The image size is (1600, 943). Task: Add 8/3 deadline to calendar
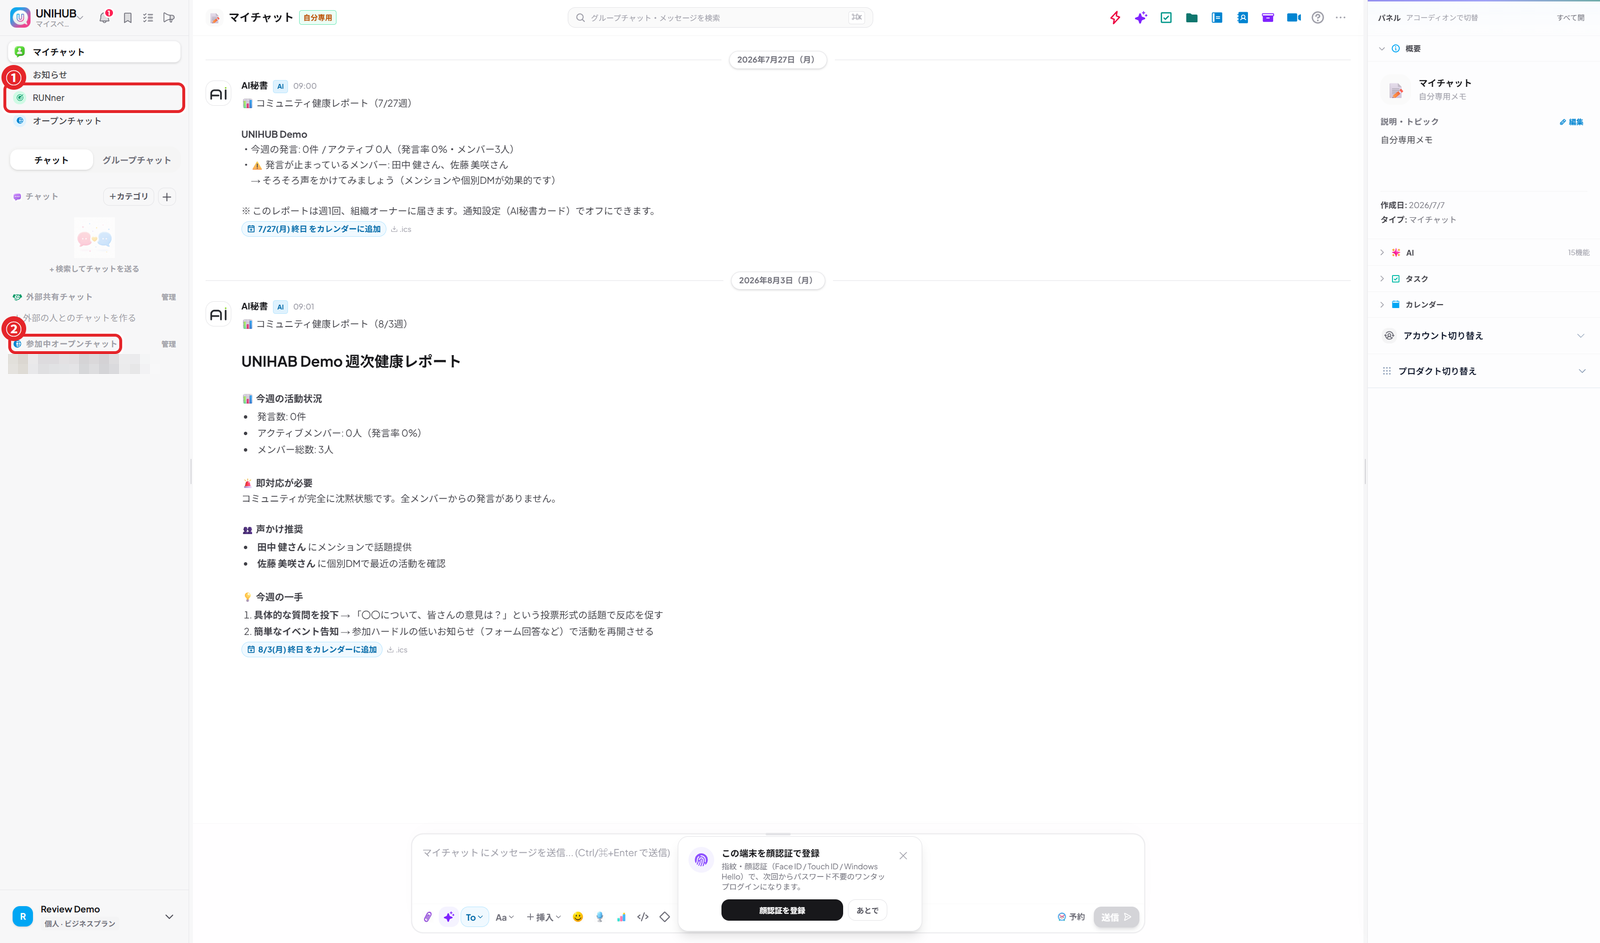(x=312, y=650)
